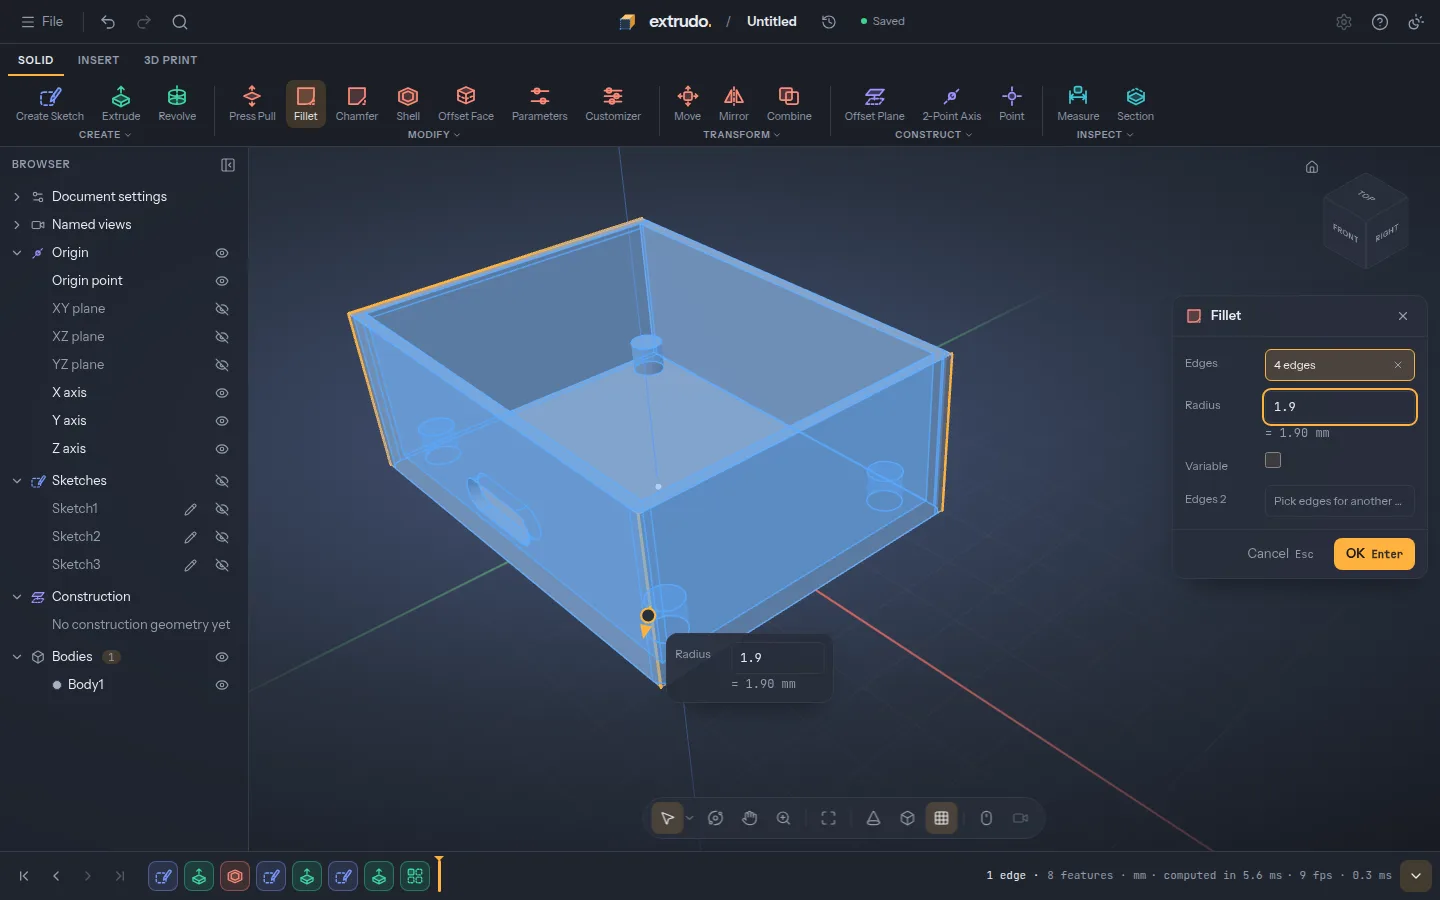Launch the Customizer tool
Viewport: 1440px width, 900px height.
[x=613, y=104]
